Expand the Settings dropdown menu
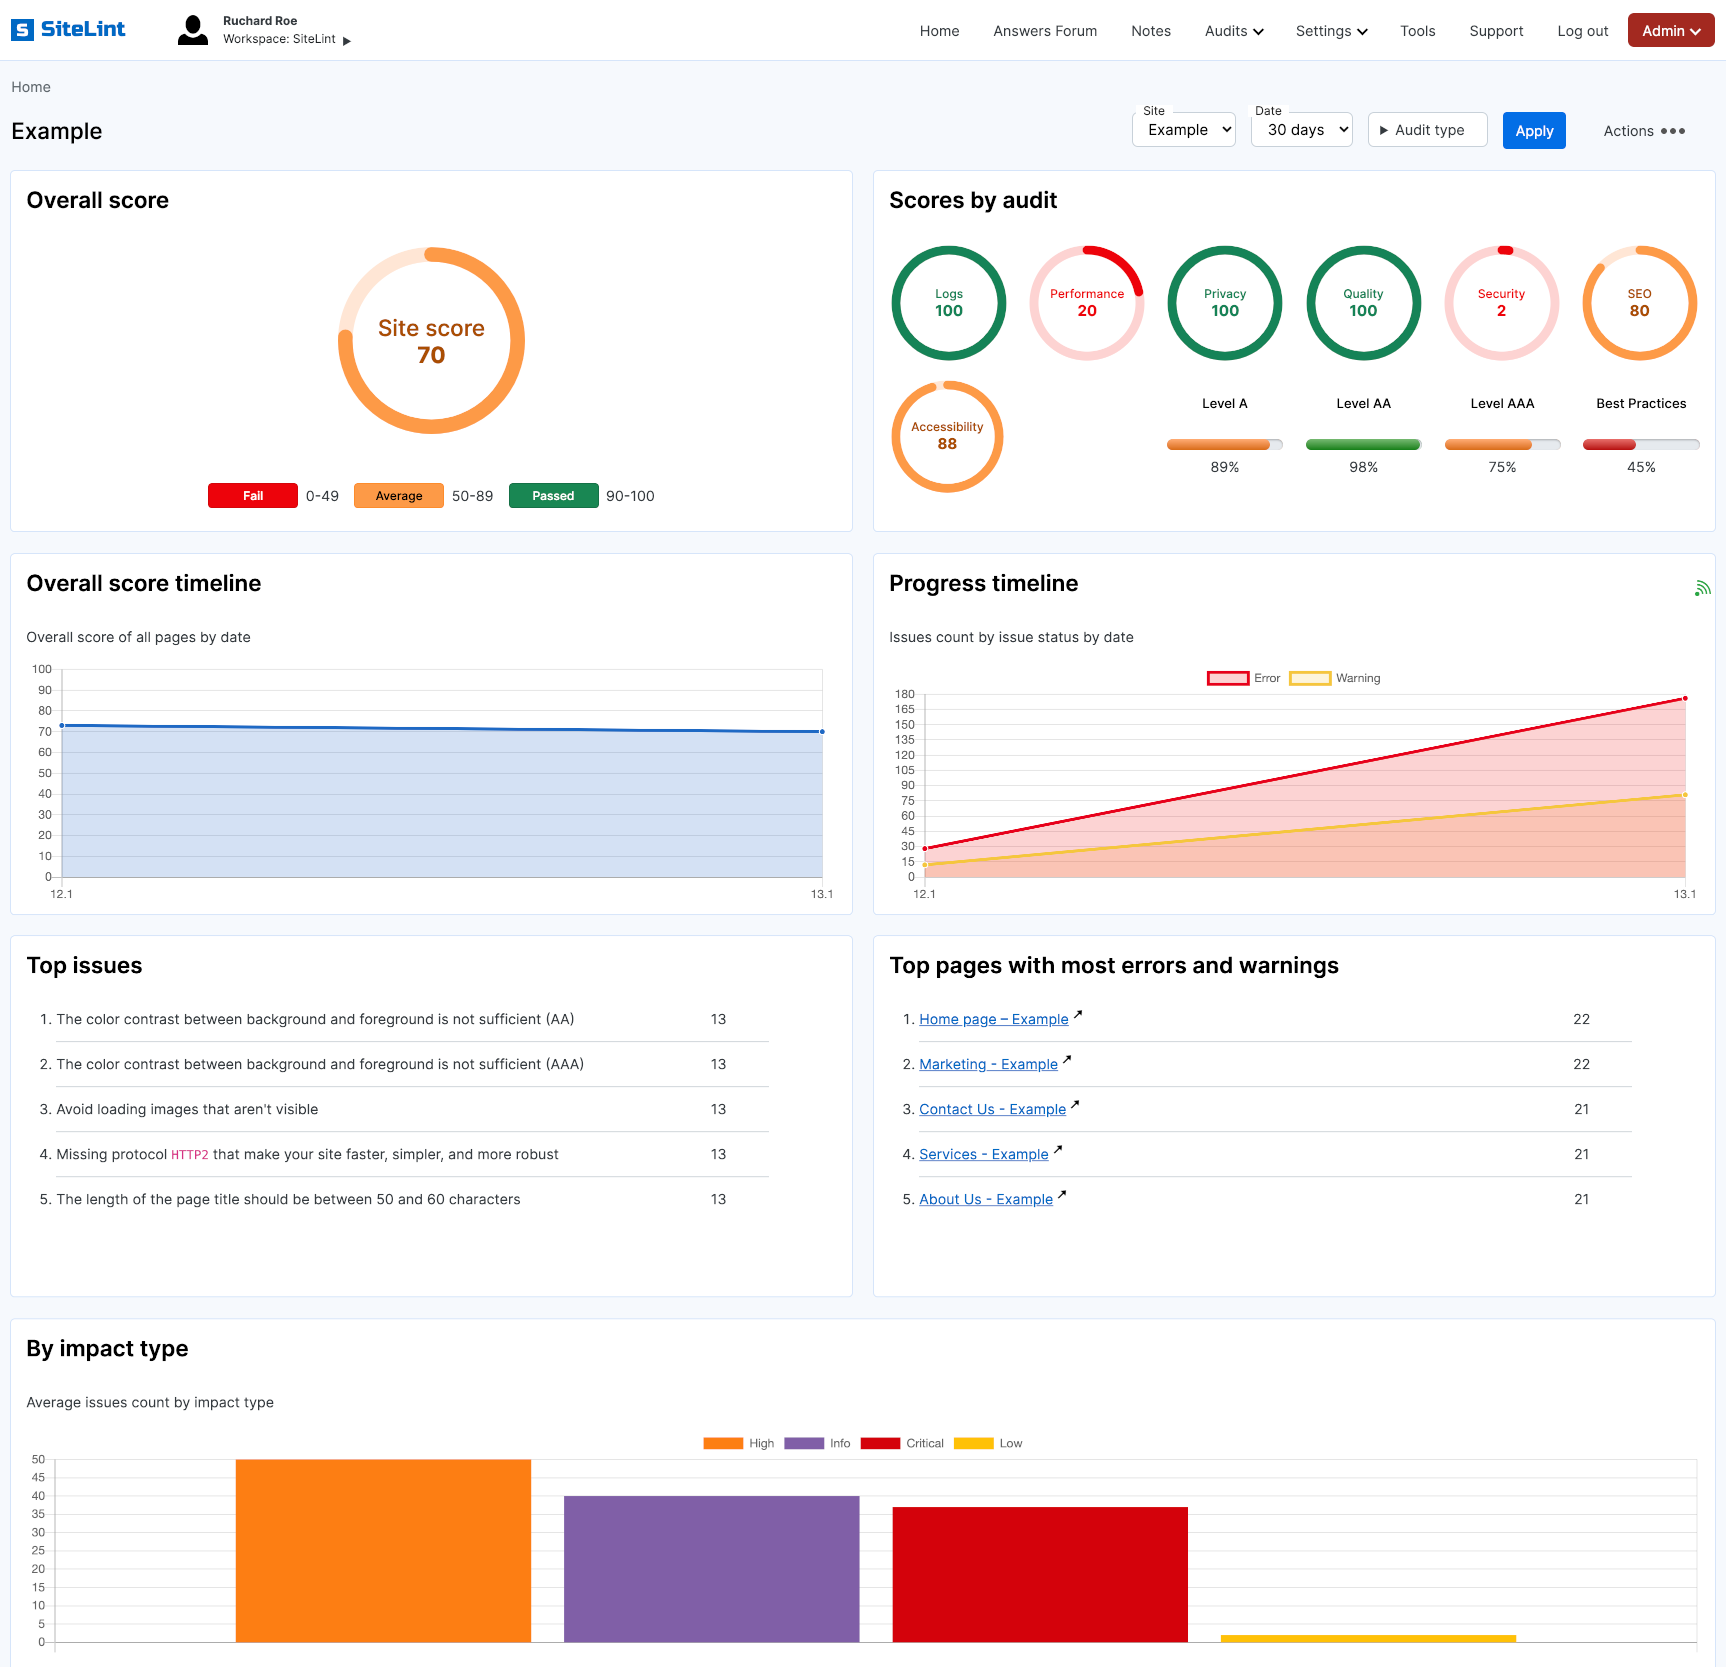 click(x=1331, y=31)
